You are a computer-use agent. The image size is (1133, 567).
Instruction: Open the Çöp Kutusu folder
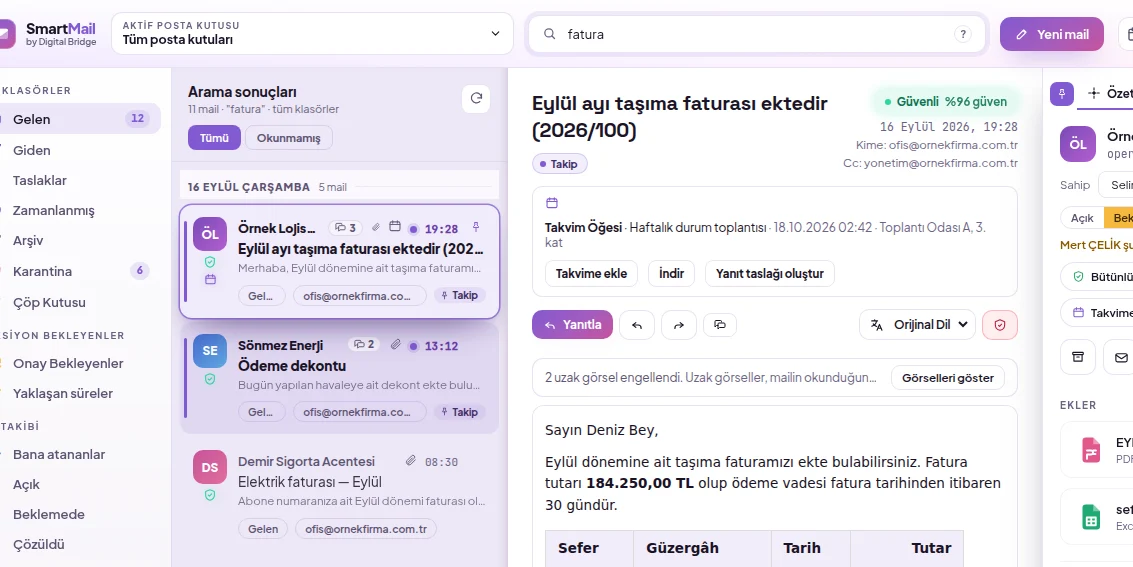[x=80, y=302]
